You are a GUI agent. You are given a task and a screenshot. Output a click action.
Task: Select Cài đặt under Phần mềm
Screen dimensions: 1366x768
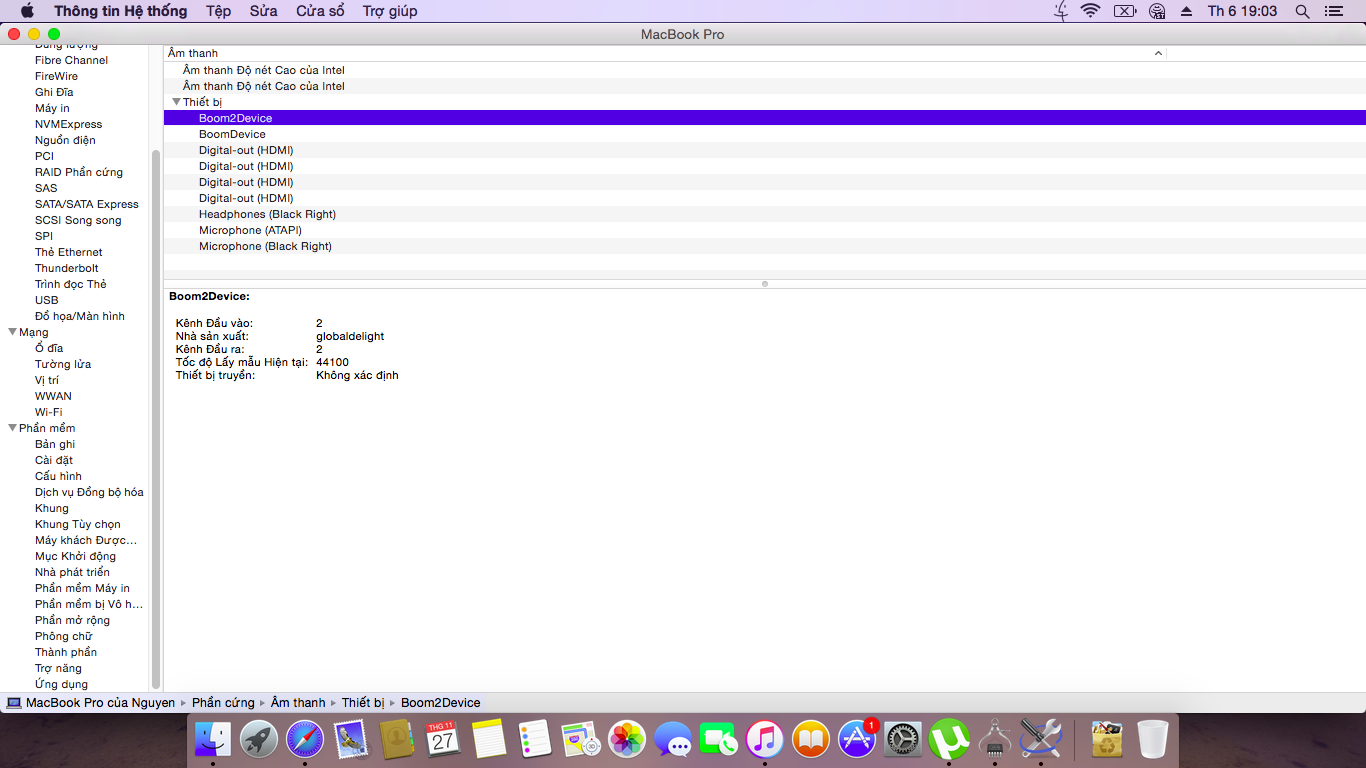54,460
